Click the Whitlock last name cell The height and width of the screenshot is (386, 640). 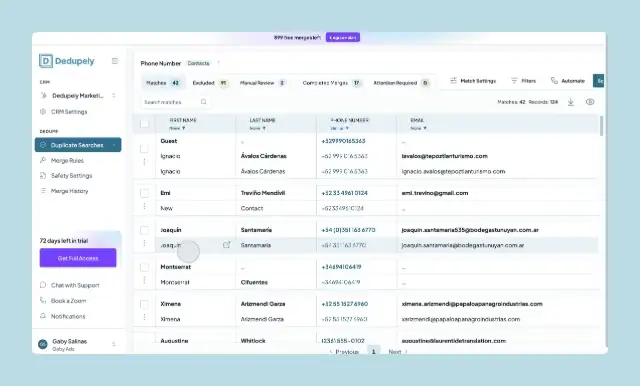click(253, 341)
